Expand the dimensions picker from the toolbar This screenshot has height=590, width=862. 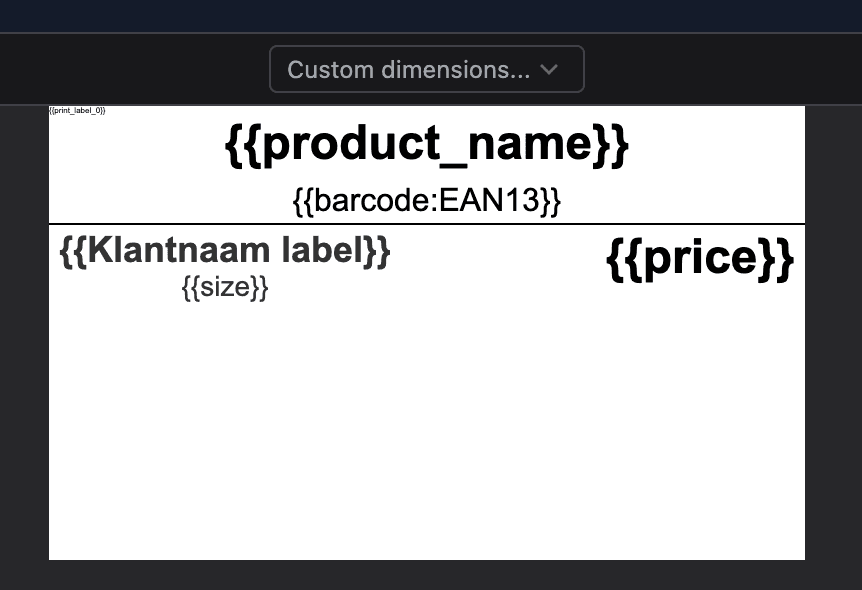tap(426, 69)
